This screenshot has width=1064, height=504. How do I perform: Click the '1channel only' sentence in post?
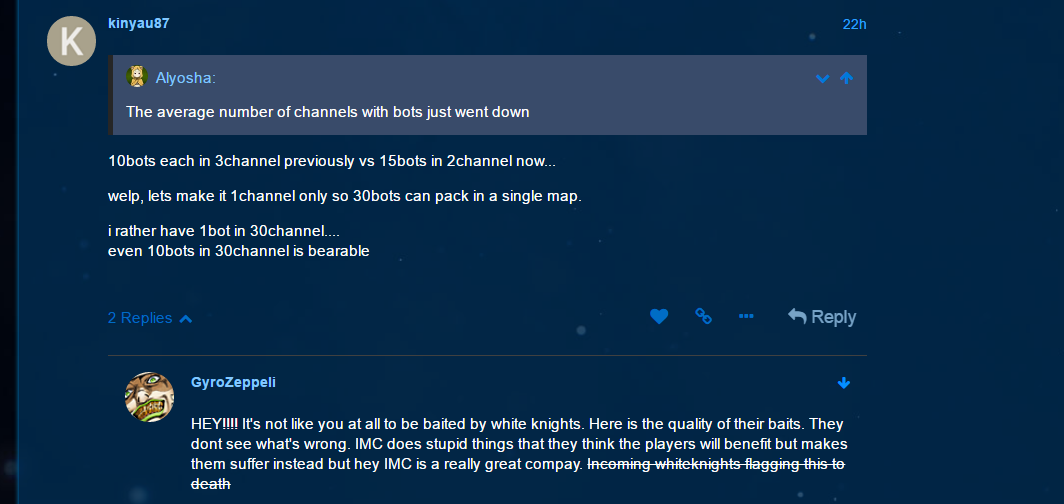click(x=344, y=196)
